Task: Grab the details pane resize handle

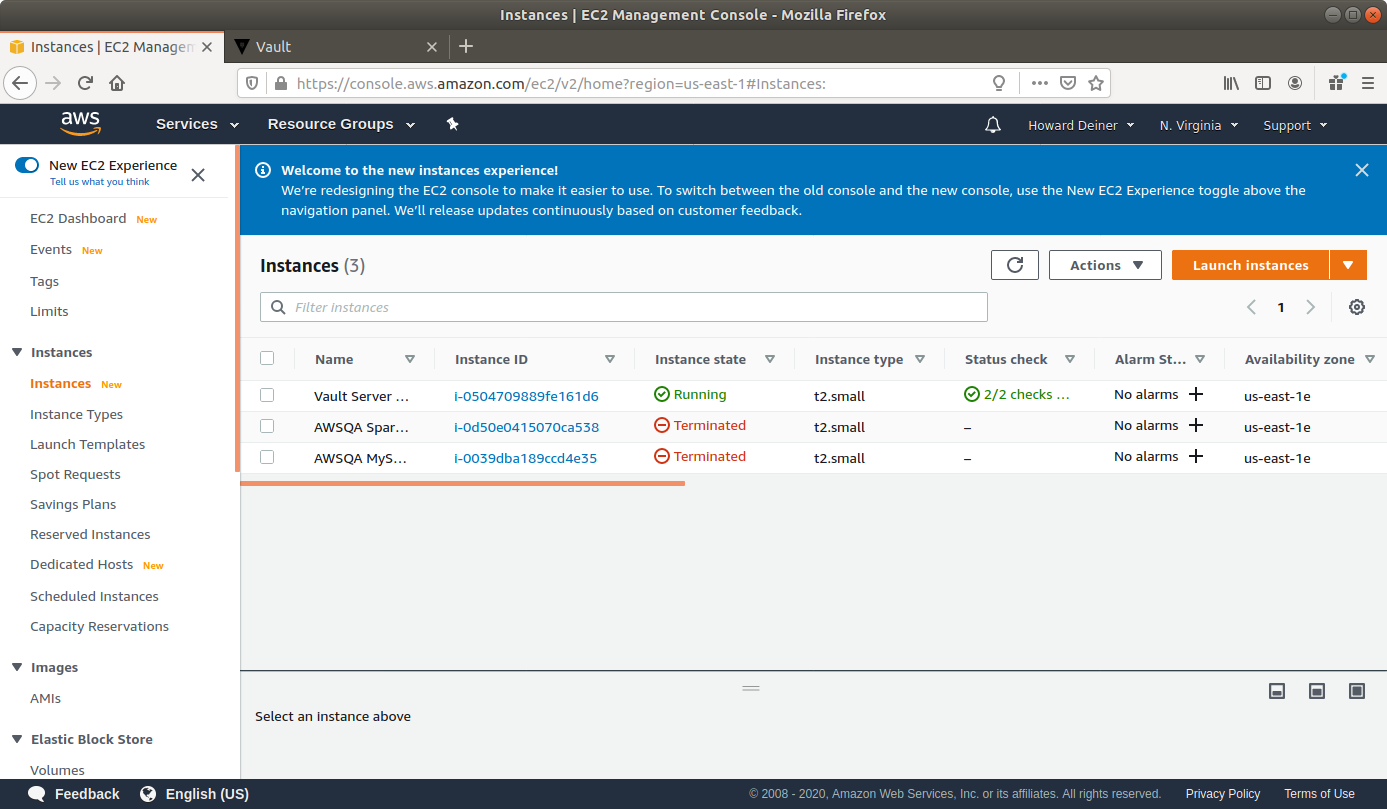Action: pos(751,688)
